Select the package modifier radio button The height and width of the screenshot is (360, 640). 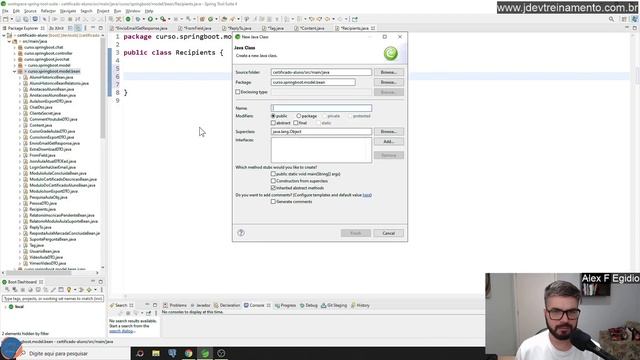coord(299,116)
